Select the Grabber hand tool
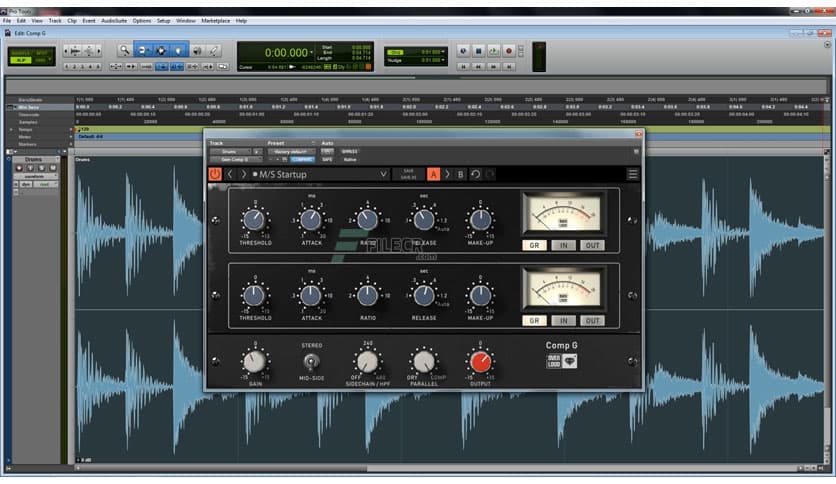The width and height of the screenshot is (836, 484). (179, 51)
